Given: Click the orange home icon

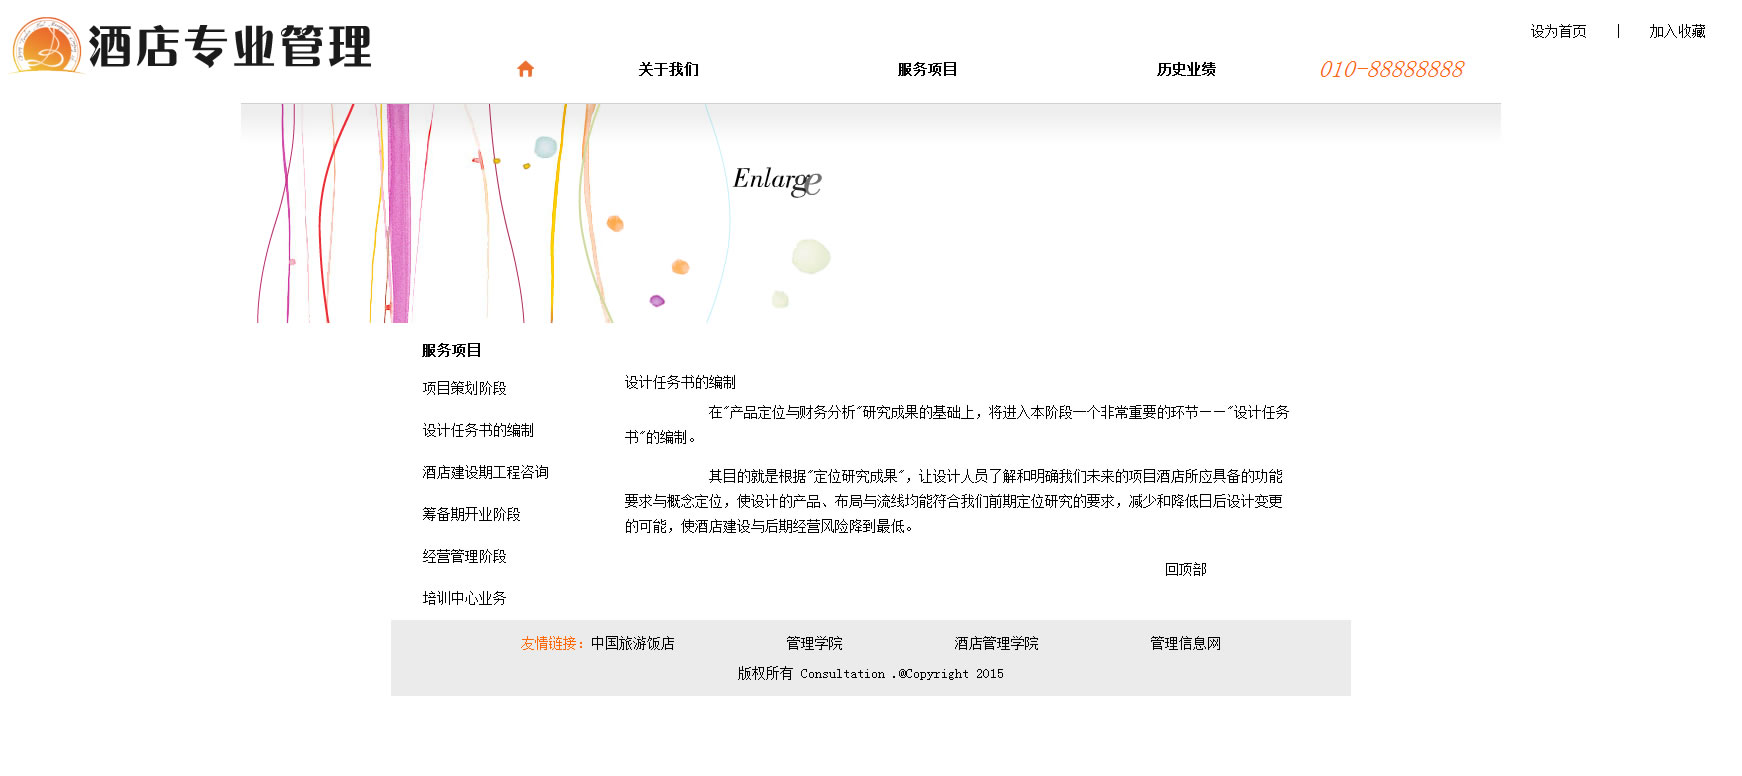Looking at the screenshot, I should tap(525, 69).
